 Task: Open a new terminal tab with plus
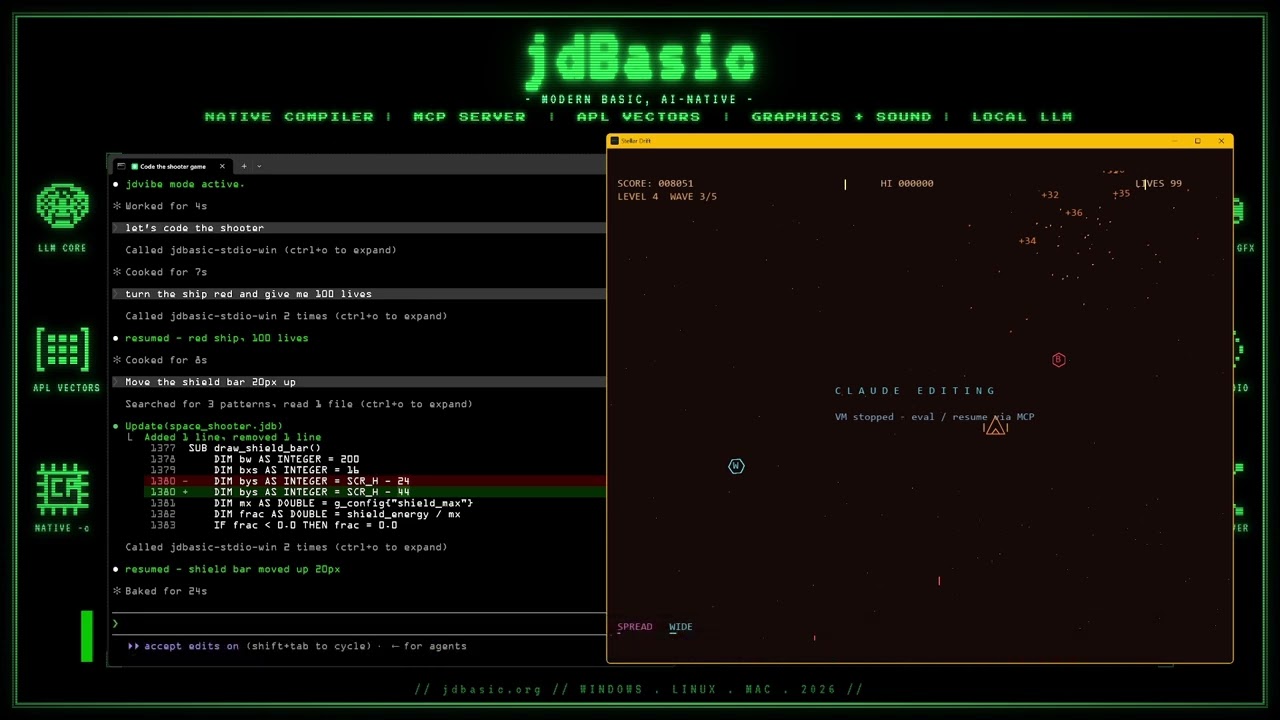point(243,166)
